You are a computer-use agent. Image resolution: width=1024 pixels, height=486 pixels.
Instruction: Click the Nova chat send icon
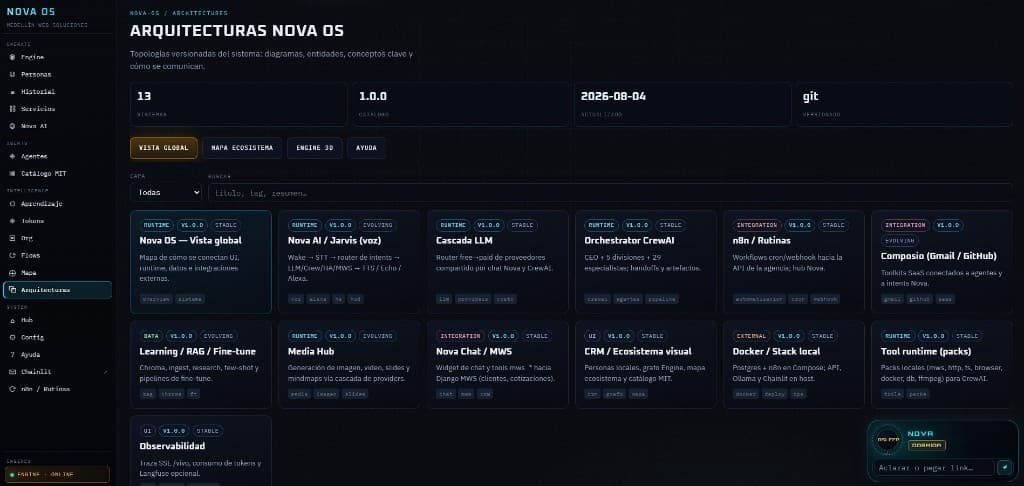coord(1004,467)
